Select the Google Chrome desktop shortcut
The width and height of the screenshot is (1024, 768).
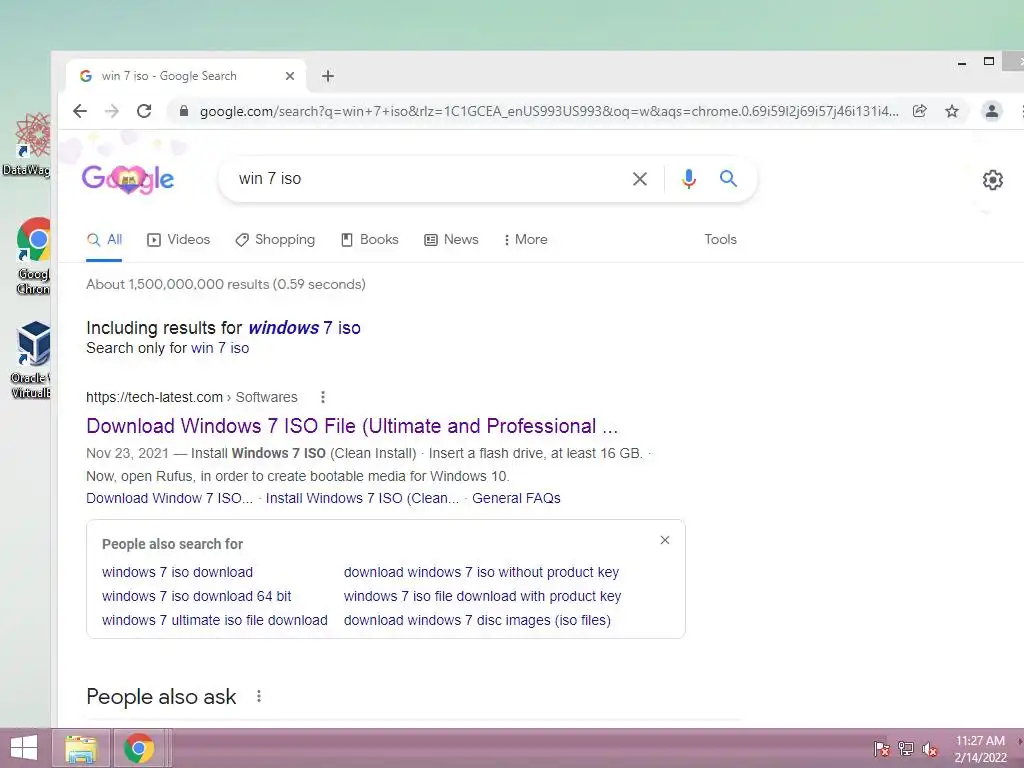(x=33, y=256)
